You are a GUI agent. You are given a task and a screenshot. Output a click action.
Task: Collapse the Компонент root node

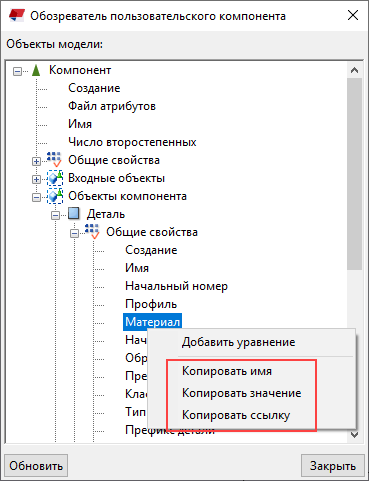pyautogui.click(x=17, y=71)
